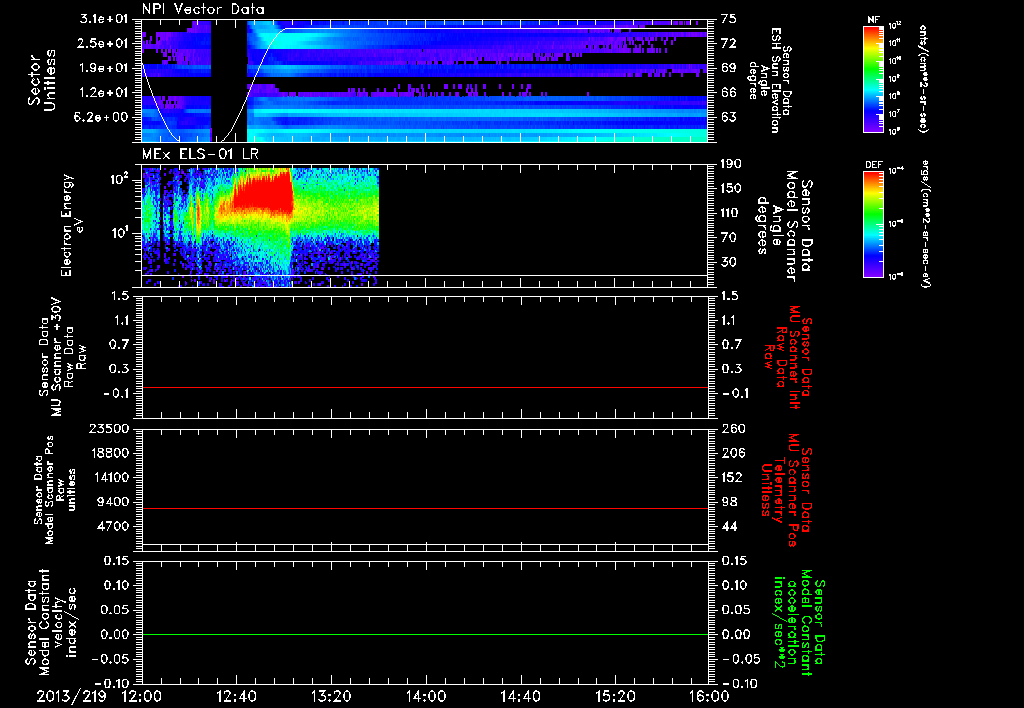1024x708 pixels.
Task: Click the "MU Scanner +30V Raw Data" axis label
Action: pyautogui.click(x=61, y=357)
